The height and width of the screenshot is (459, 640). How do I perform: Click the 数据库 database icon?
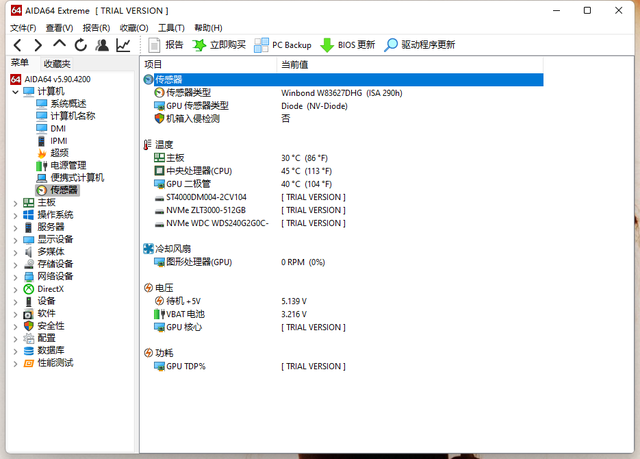tap(28, 350)
